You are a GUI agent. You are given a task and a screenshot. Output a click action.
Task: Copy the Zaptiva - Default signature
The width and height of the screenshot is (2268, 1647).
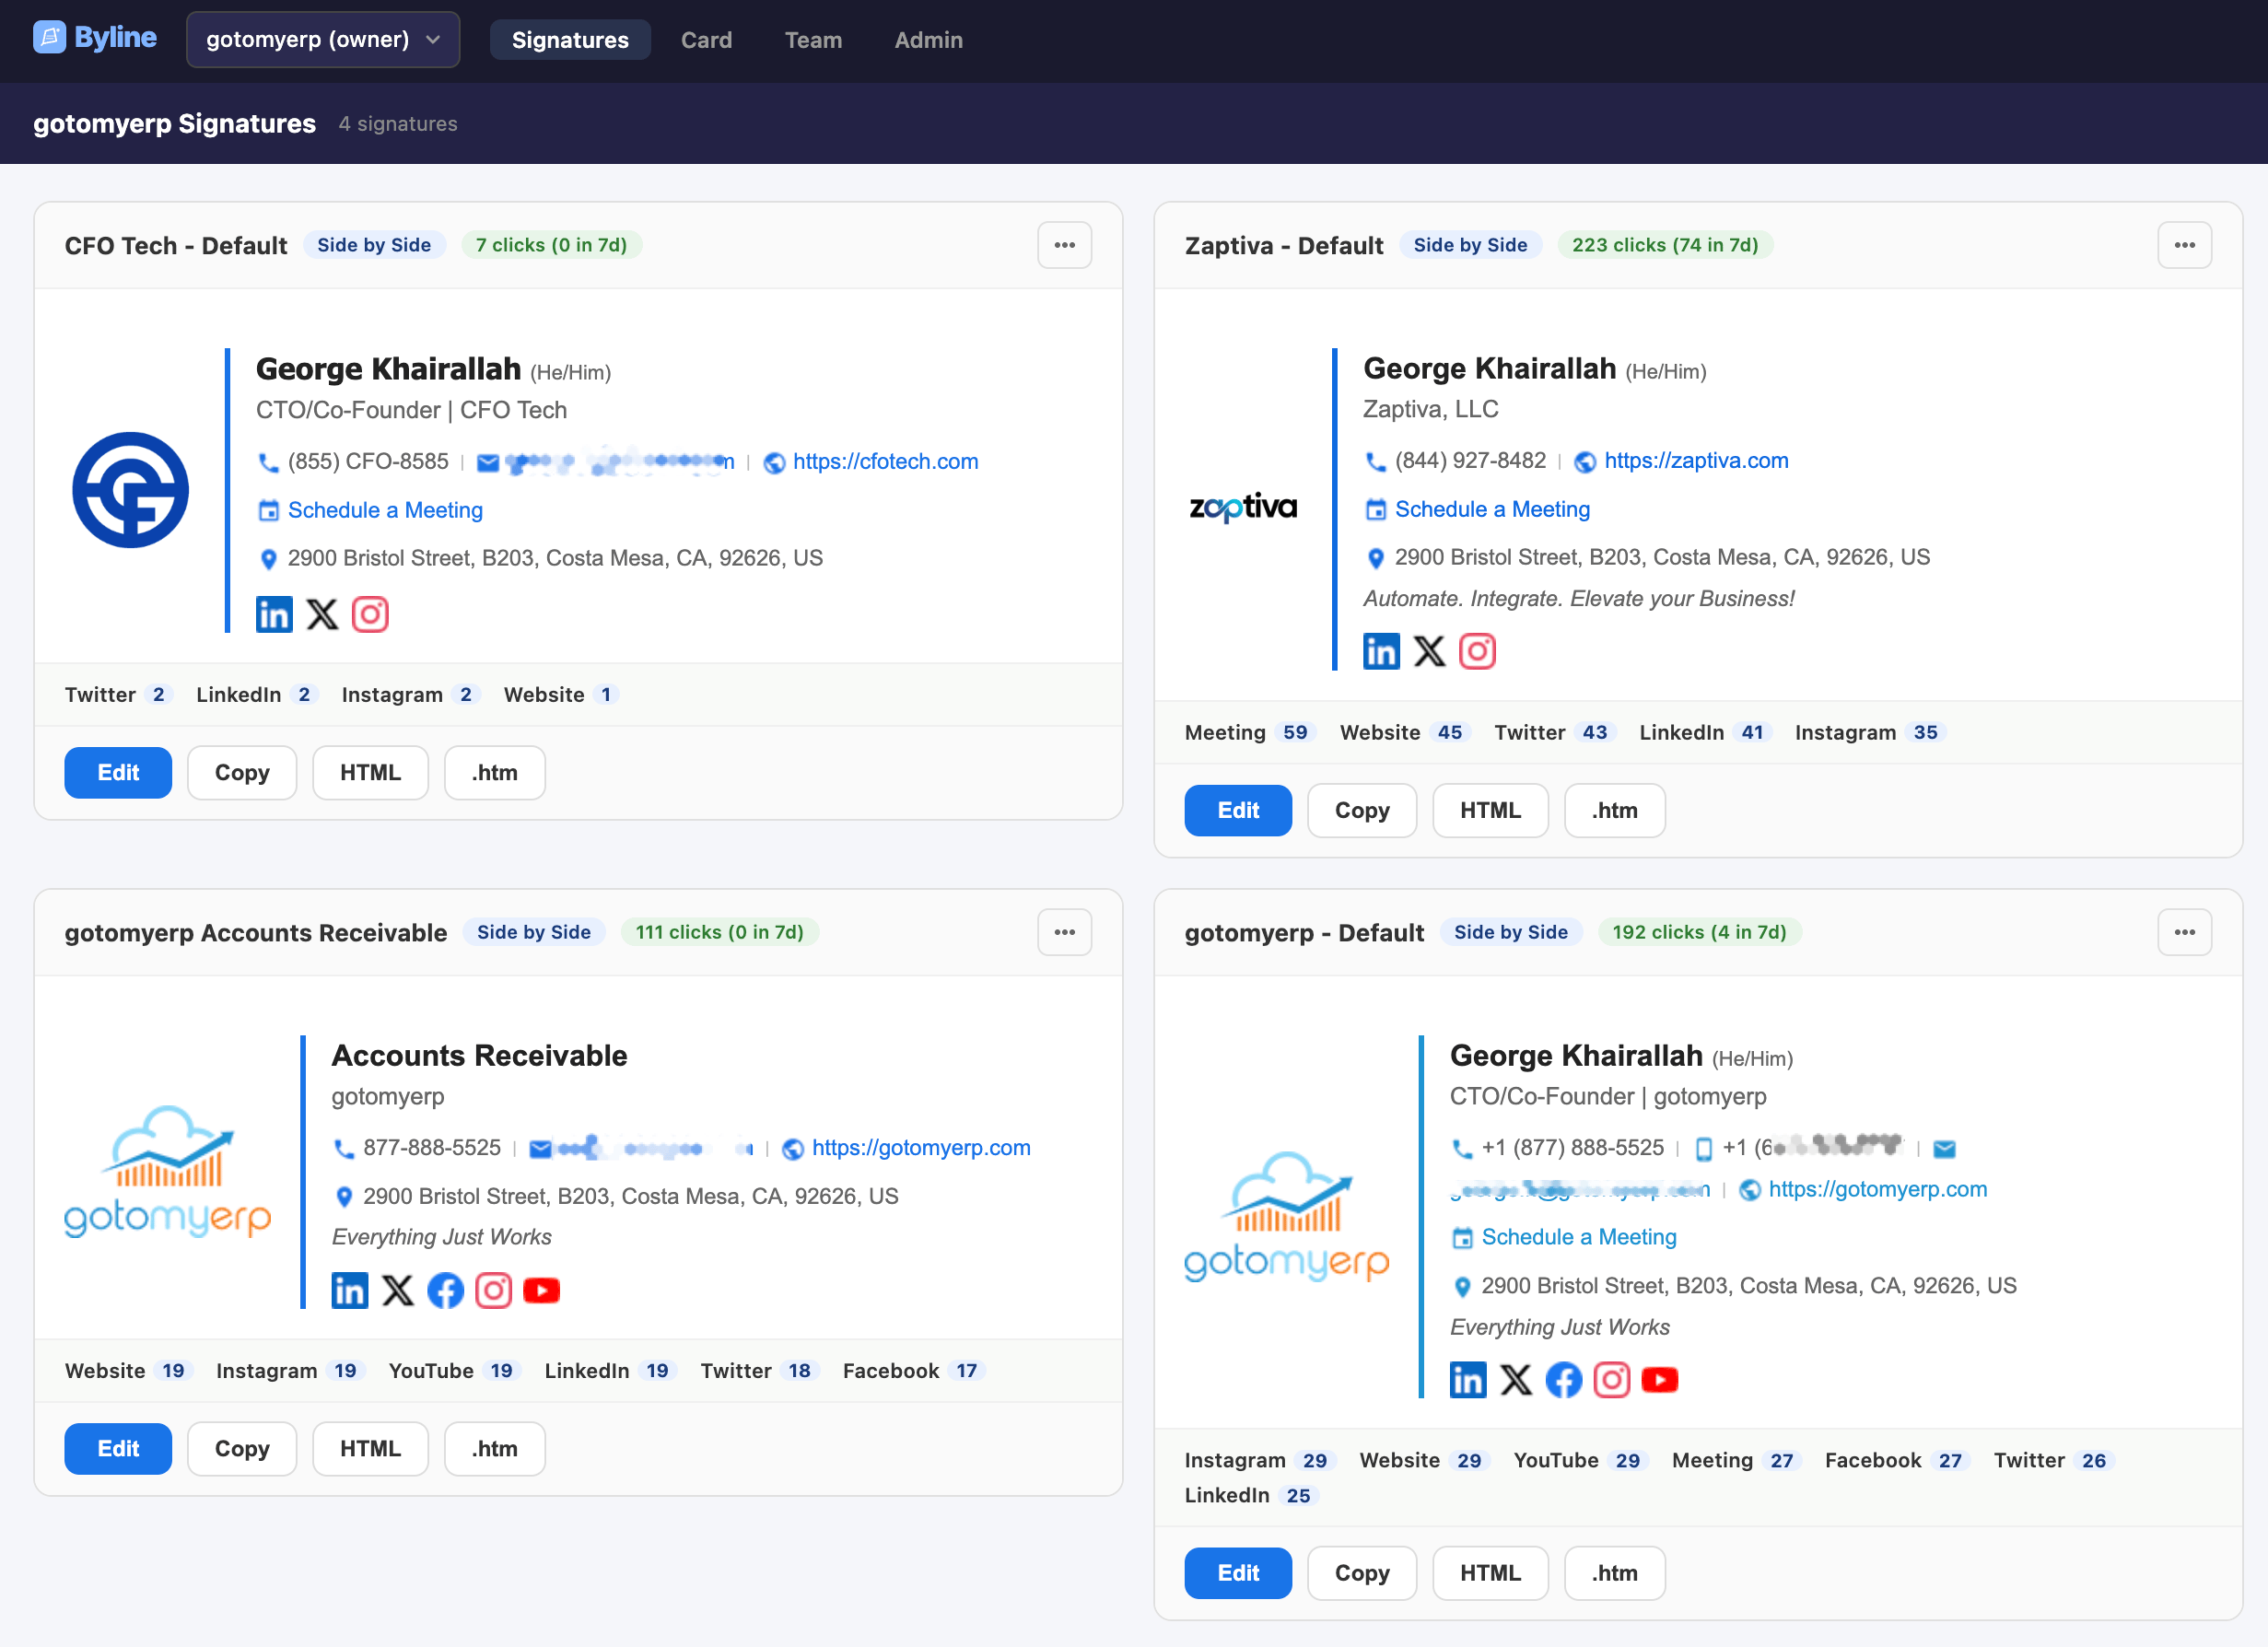pos(1362,811)
